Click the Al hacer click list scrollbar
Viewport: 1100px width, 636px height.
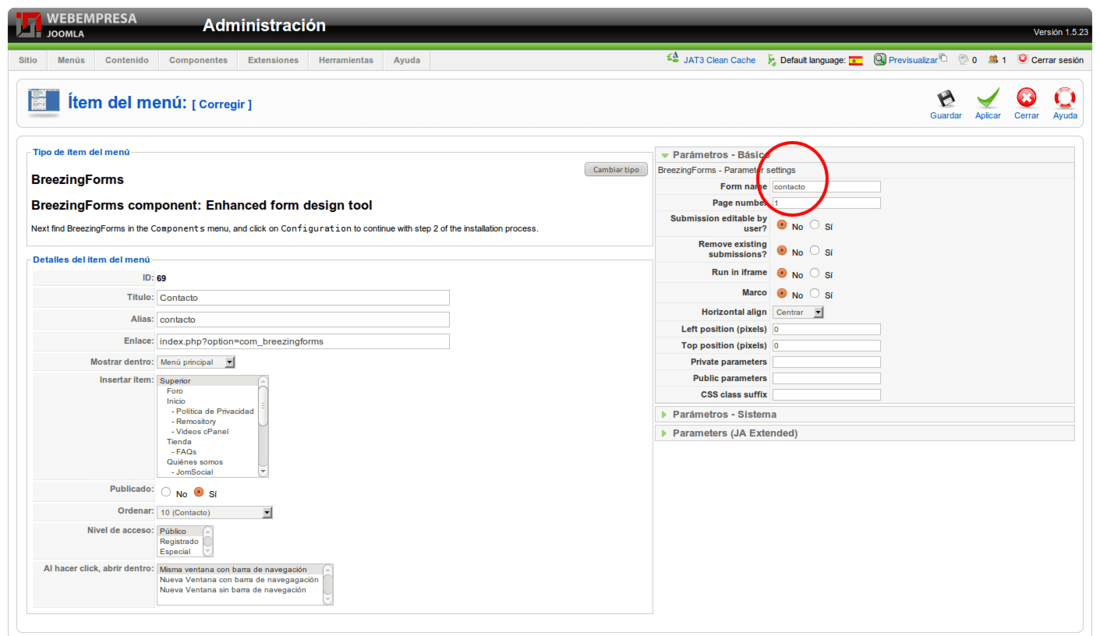click(328, 584)
